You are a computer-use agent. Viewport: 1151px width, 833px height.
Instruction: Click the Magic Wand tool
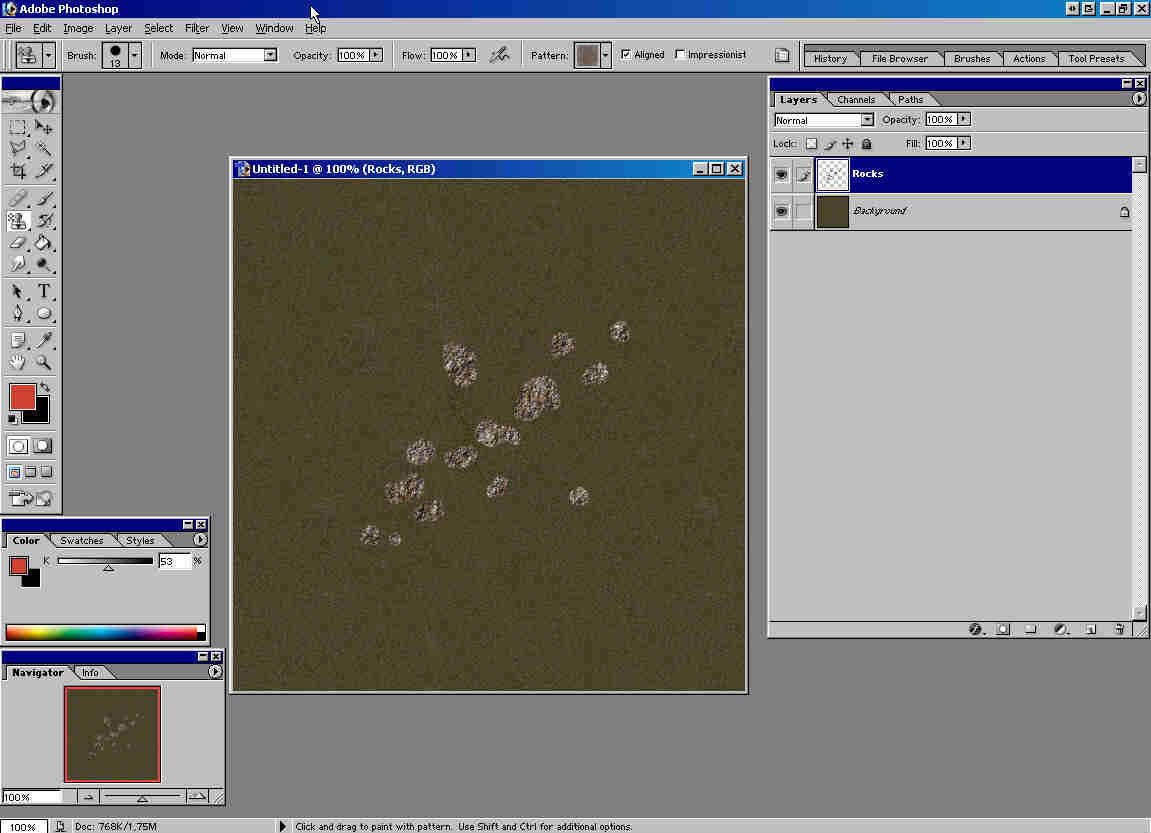click(x=44, y=149)
